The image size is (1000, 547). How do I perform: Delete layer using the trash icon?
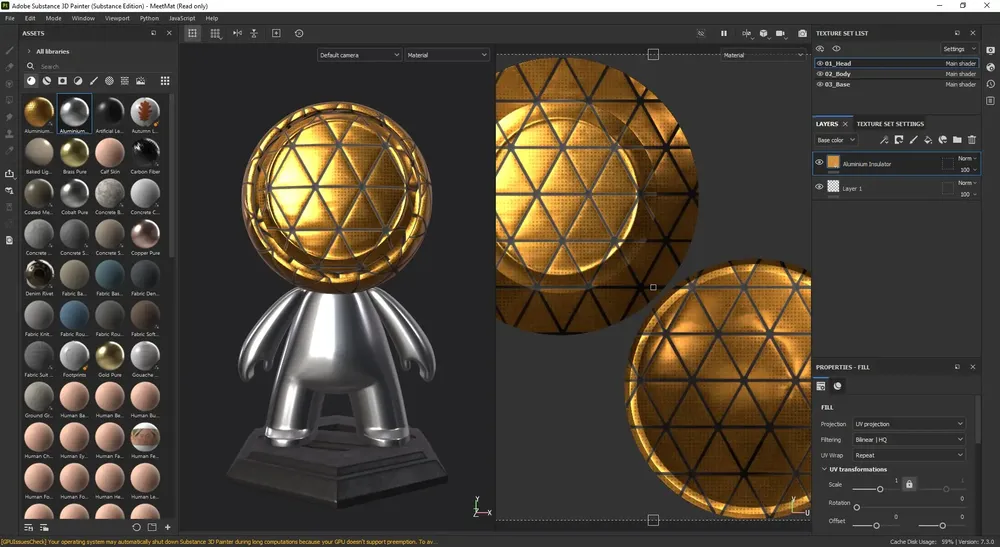pos(972,140)
